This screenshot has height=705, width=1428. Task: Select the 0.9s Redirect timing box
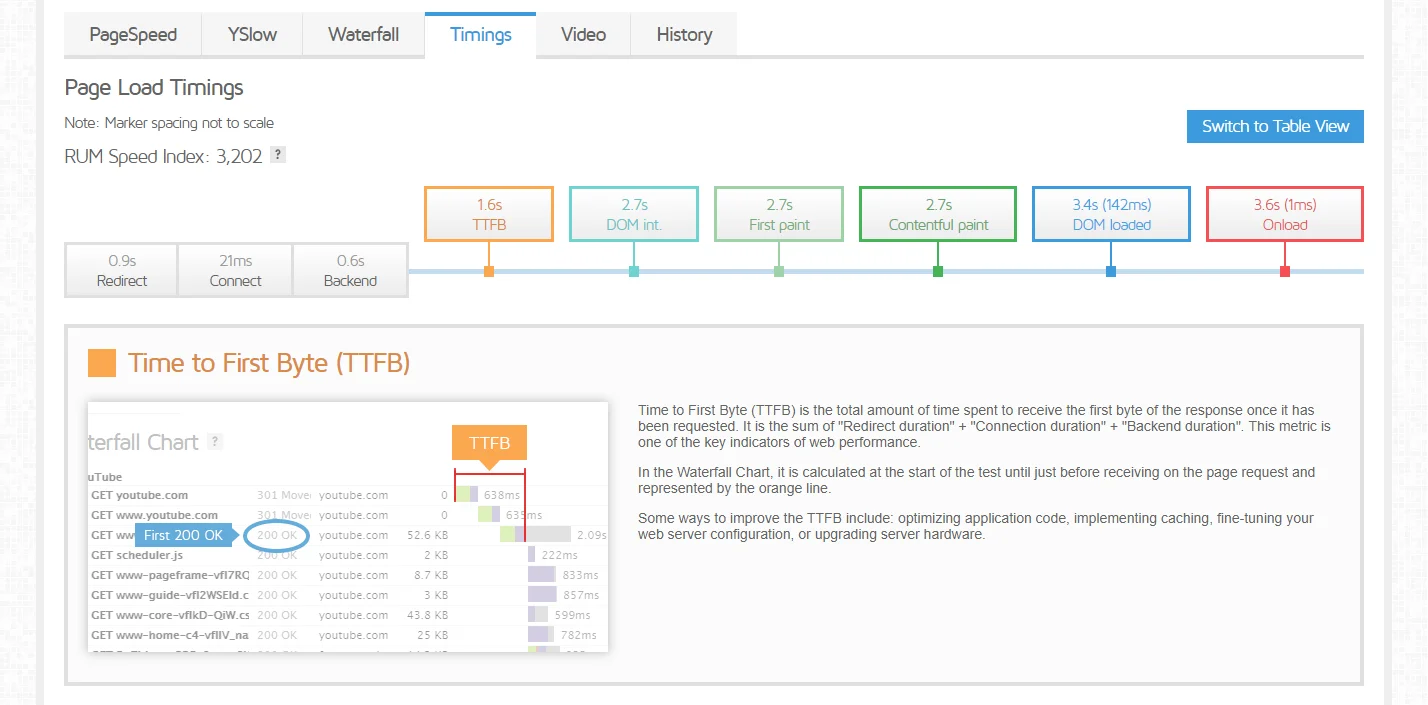(122, 270)
